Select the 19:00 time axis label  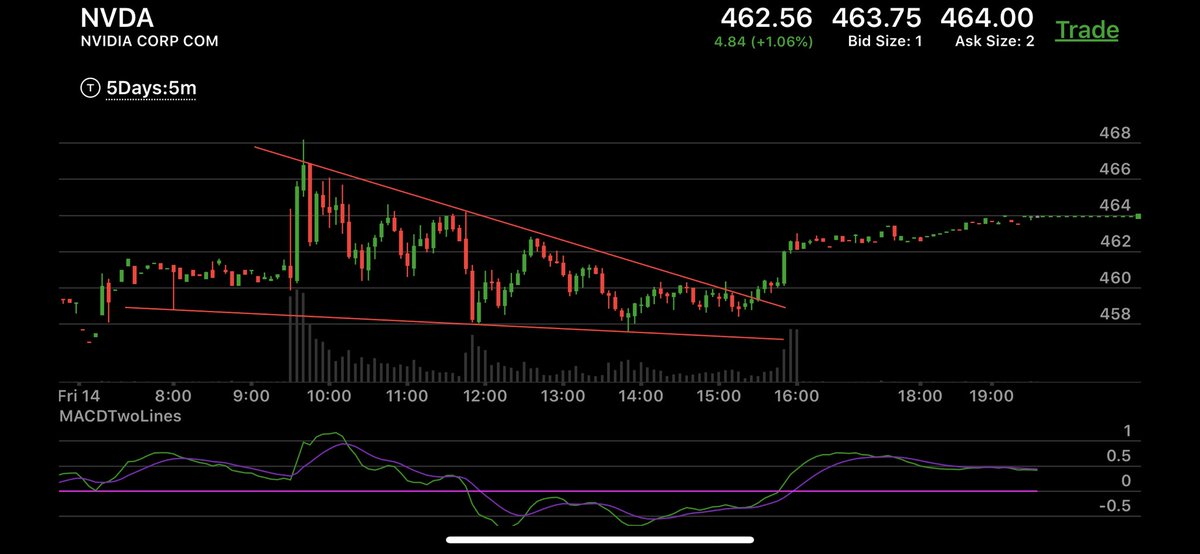[991, 397]
